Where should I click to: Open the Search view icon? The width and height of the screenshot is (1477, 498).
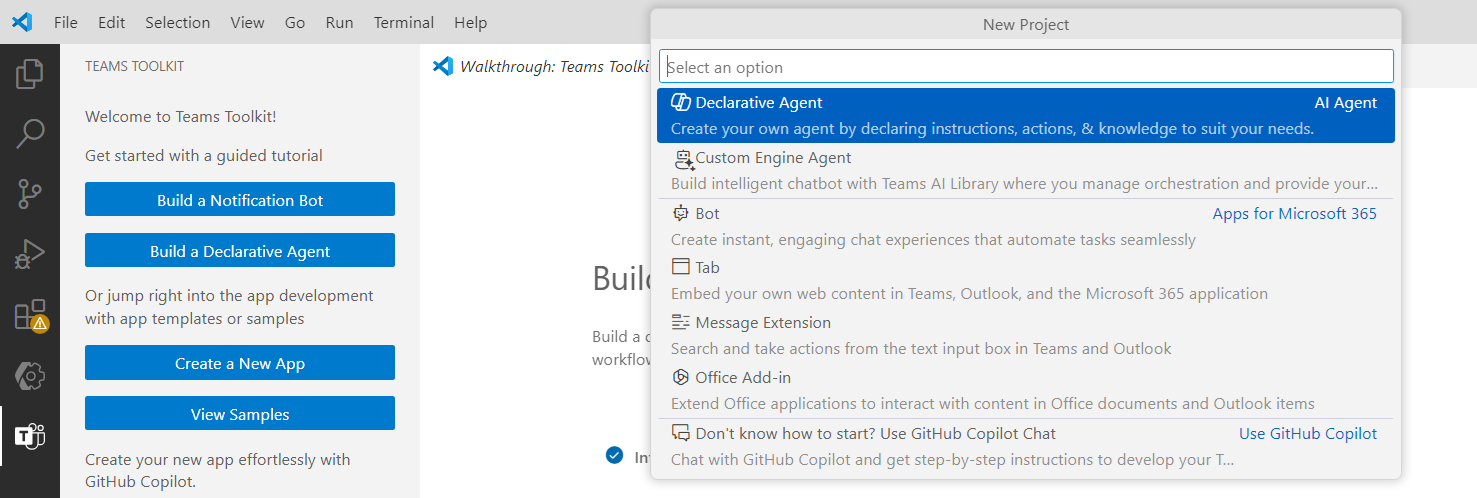30,134
